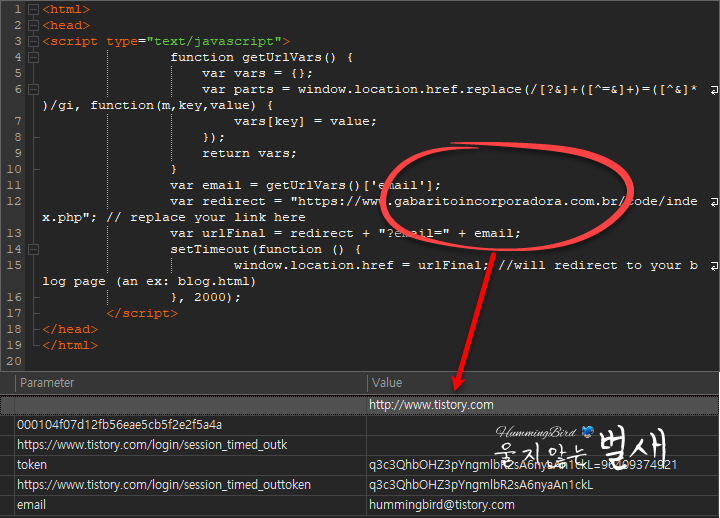Viewport: 720px width, 518px height.
Task: Click the closing </html> tag
Action: (x=70, y=345)
